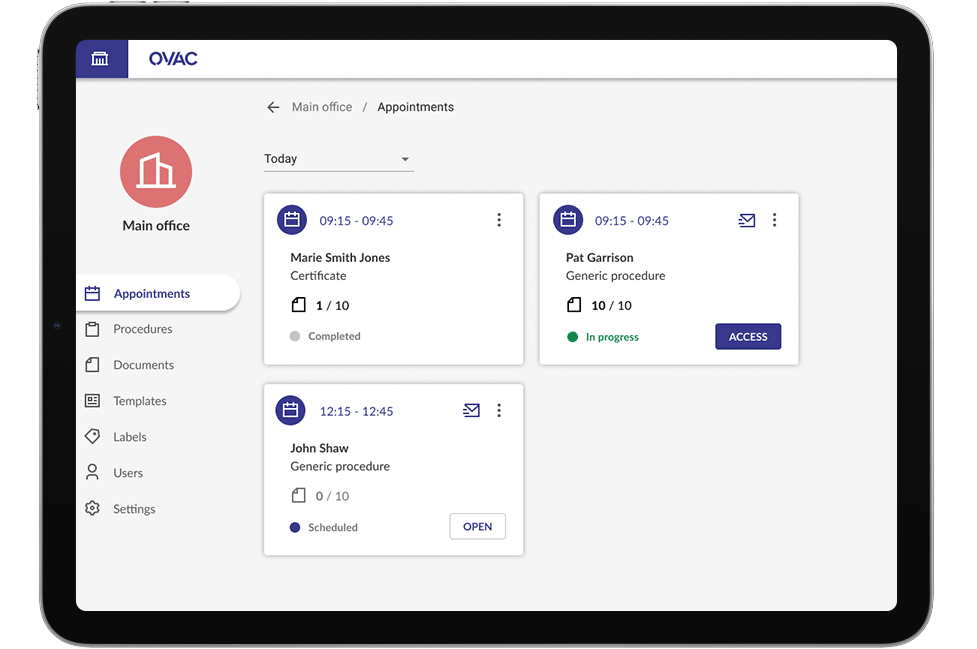Viewport: 977px width, 649px height.
Task: Expand the three-dot menu on John Shaw card
Action: pos(499,410)
